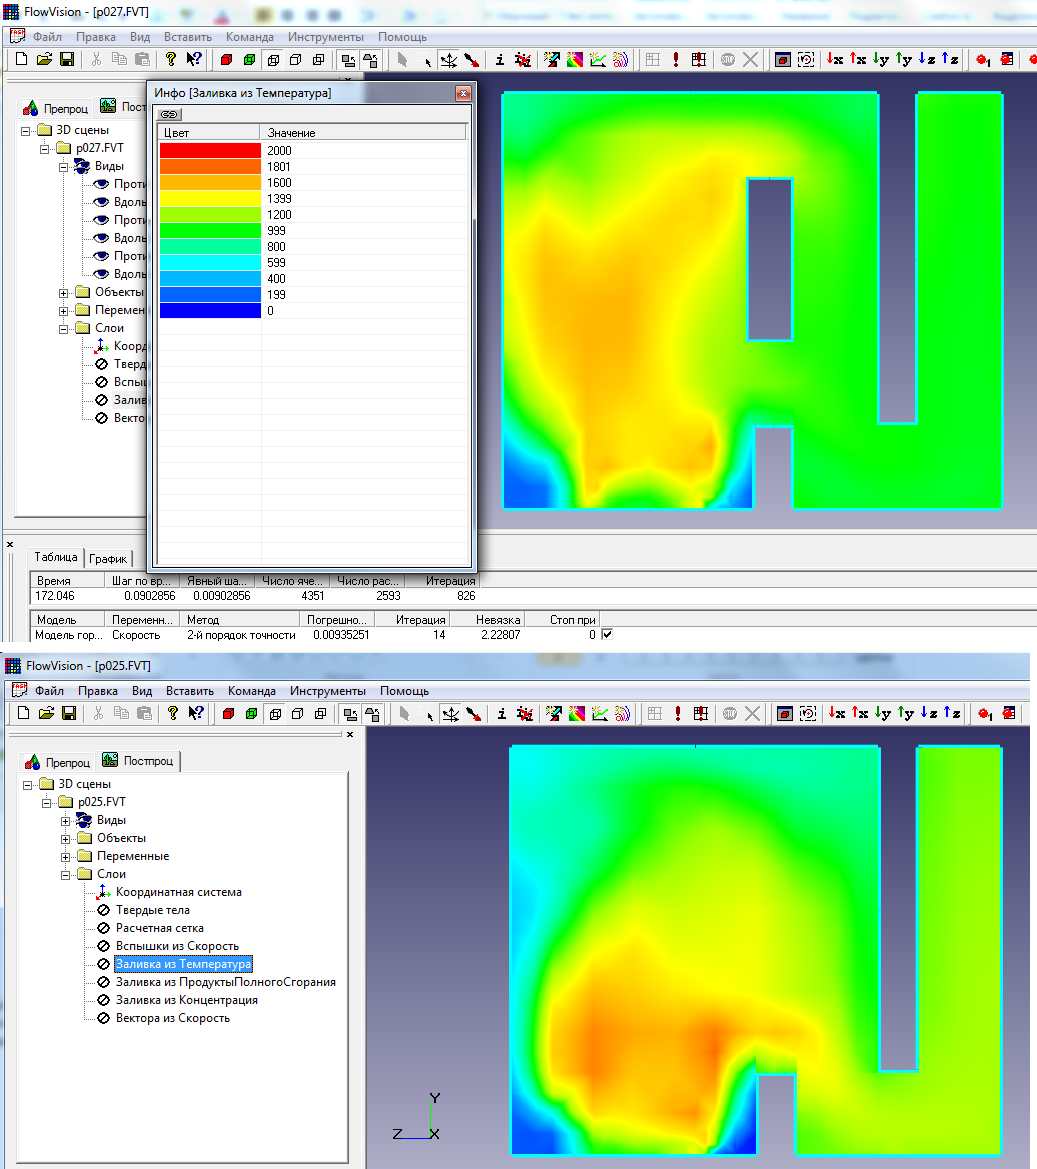This screenshot has width=1037, height=1169.
Task: Click the red down-arrow X rotation icon in p027
Action: (x=835, y=60)
